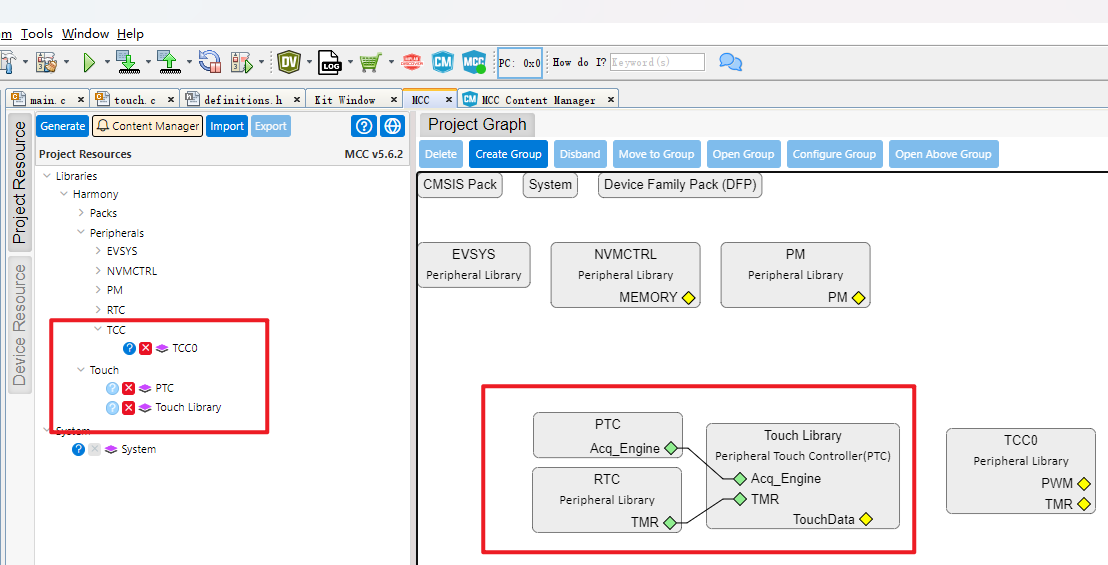Expand the Packs tree node
Viewport: 1108px width, 565px height.
(81, 213)
